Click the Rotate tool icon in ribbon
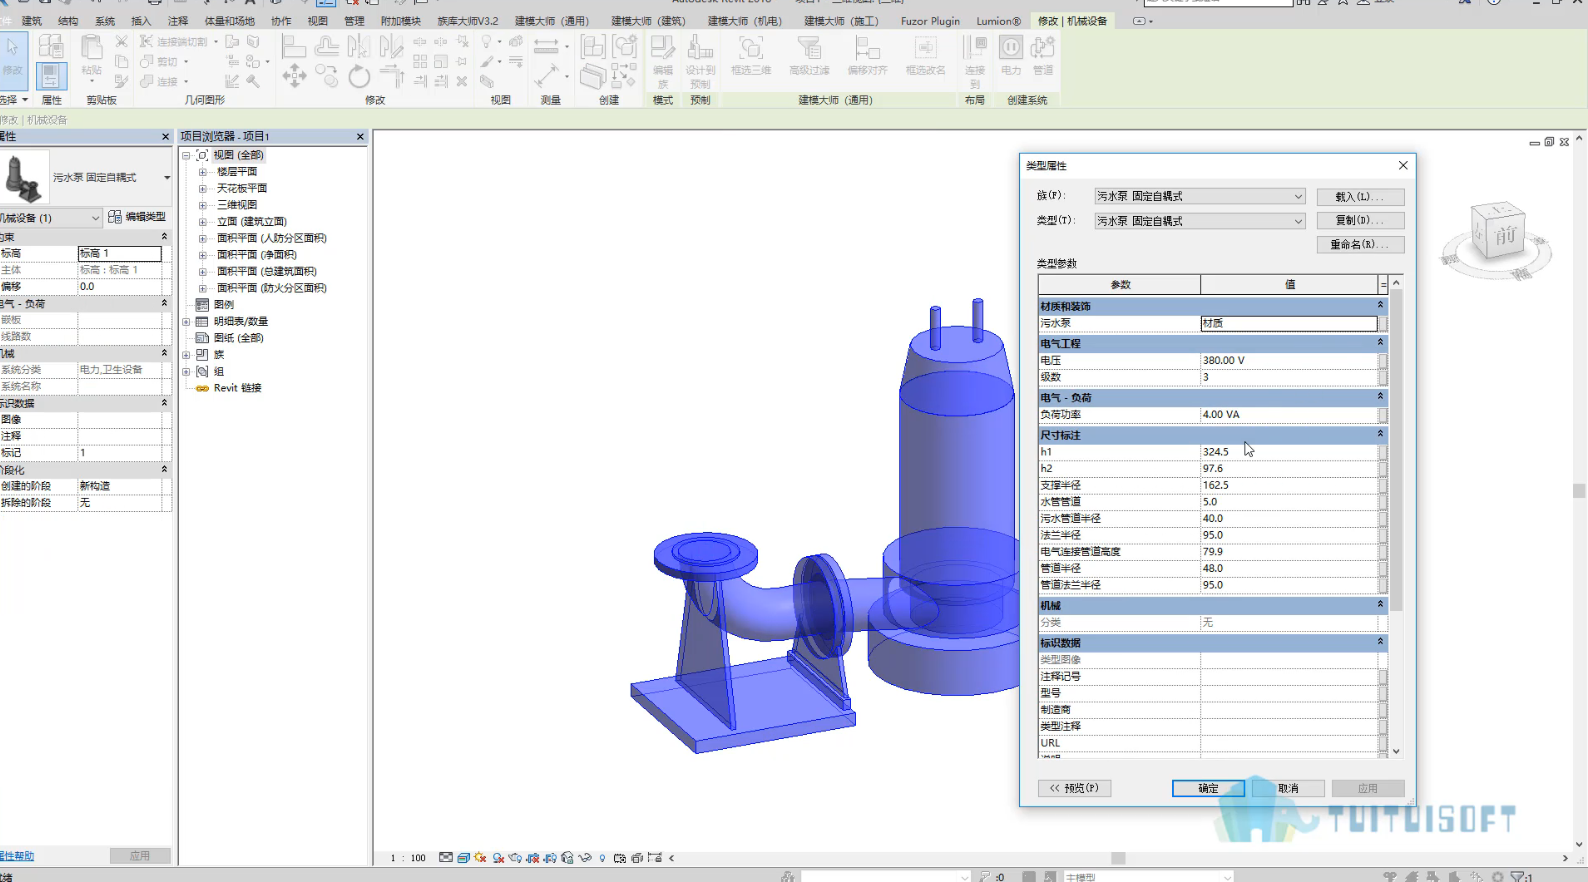The width and height of the screenshot is (1588, 882). coord(359,76)
